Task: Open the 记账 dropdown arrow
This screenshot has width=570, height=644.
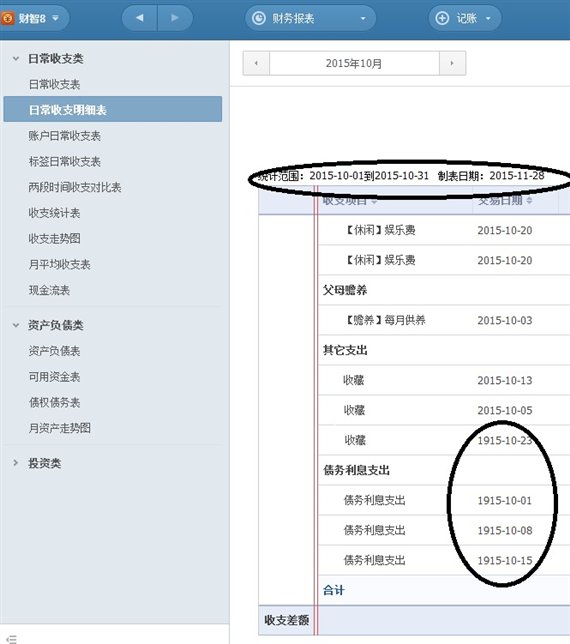Action: point(488,18)
